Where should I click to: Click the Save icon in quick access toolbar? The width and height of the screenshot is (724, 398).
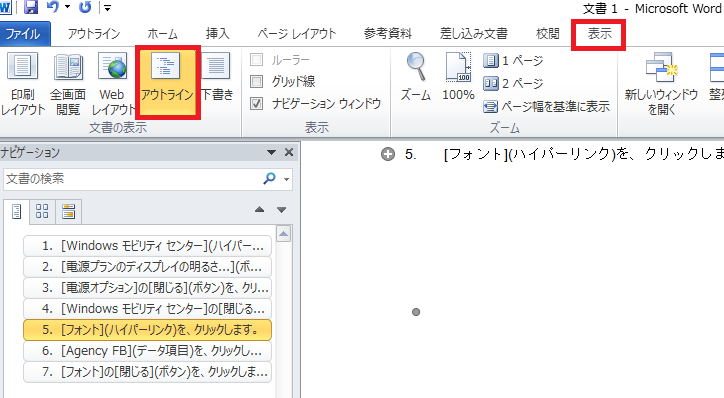click(x=30, y=7)
